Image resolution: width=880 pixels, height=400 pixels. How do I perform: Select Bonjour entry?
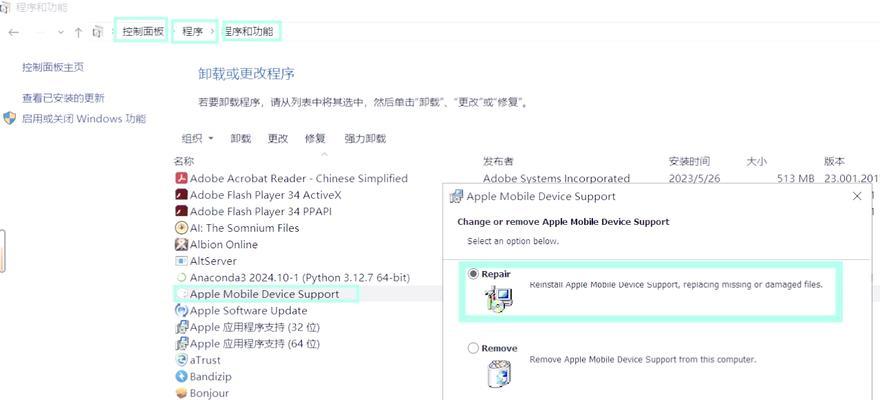[x=209, y=393]
